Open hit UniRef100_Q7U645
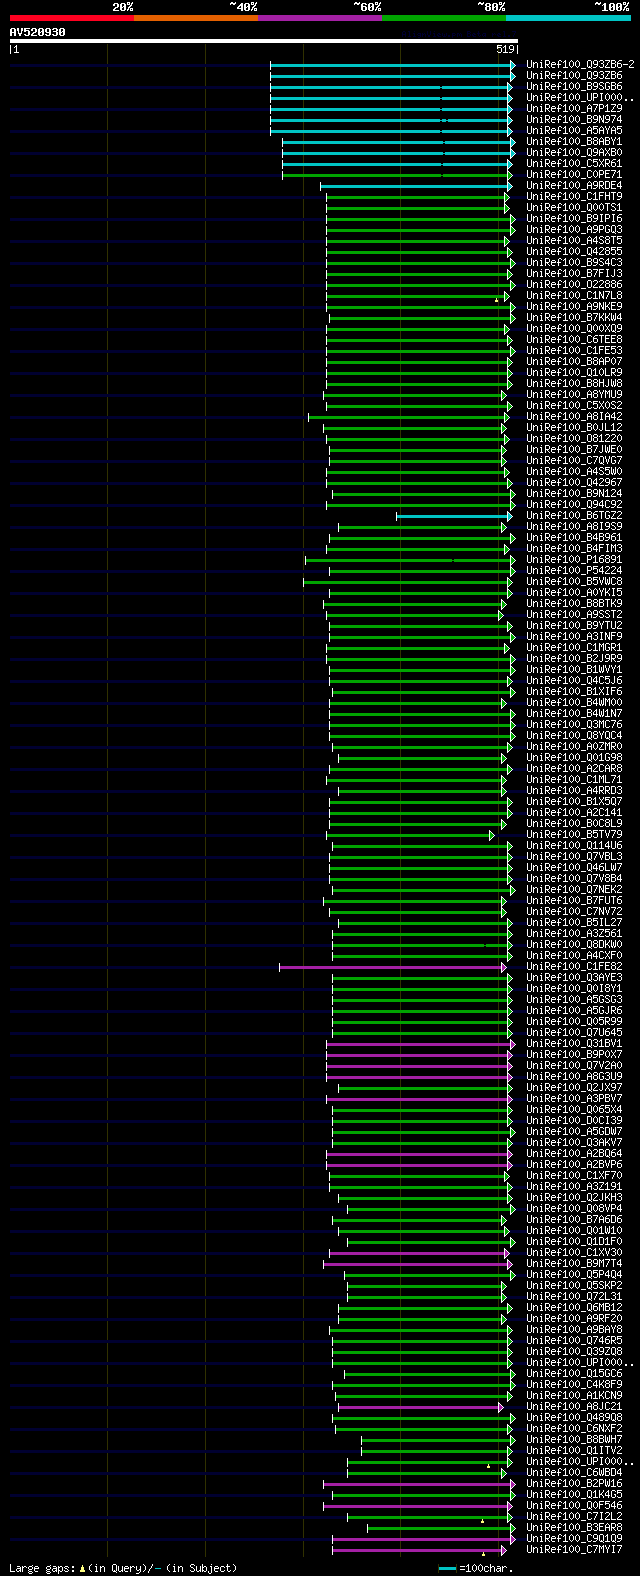This screenshot has height=1576, width=640. pos(574,1032)
